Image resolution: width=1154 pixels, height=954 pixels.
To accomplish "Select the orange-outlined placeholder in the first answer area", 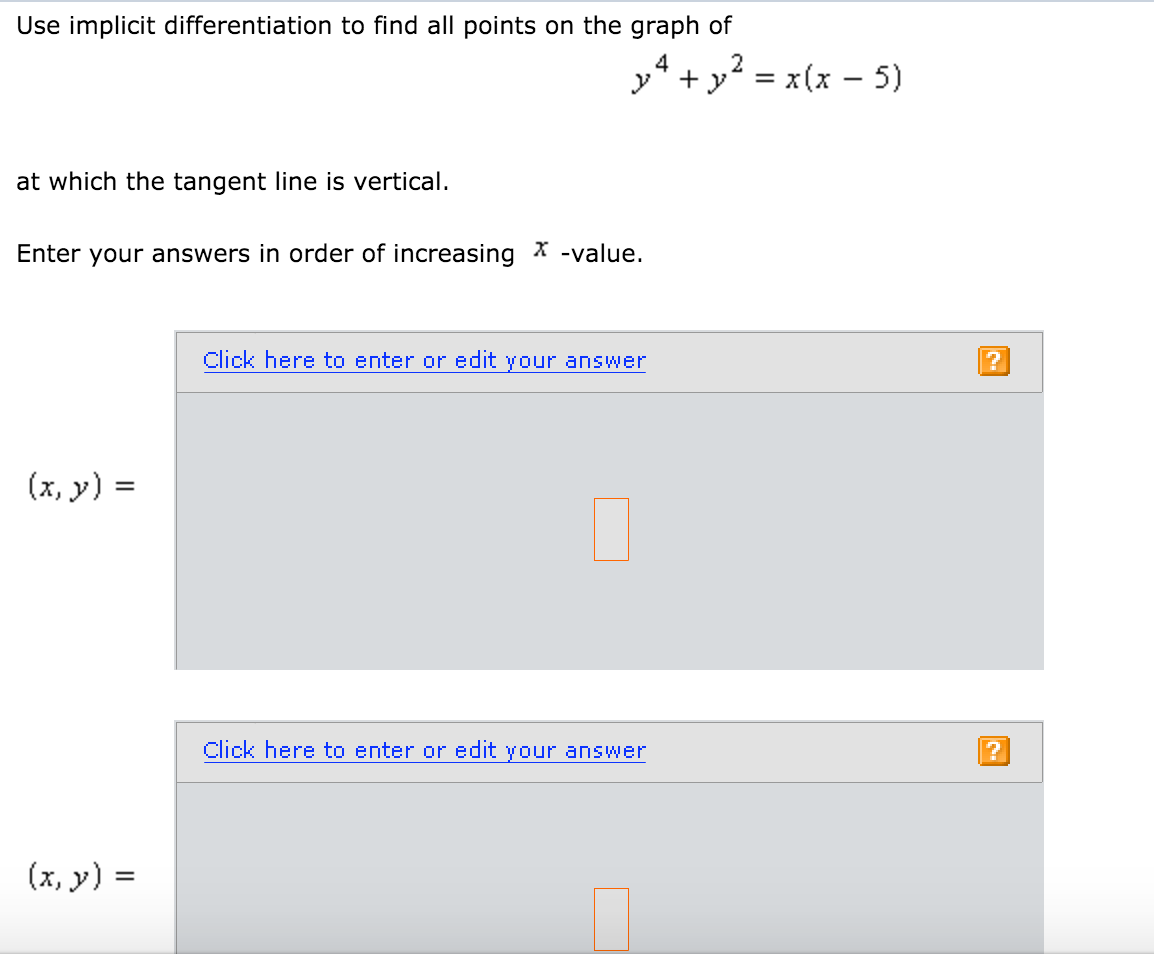I will [611, 529].
